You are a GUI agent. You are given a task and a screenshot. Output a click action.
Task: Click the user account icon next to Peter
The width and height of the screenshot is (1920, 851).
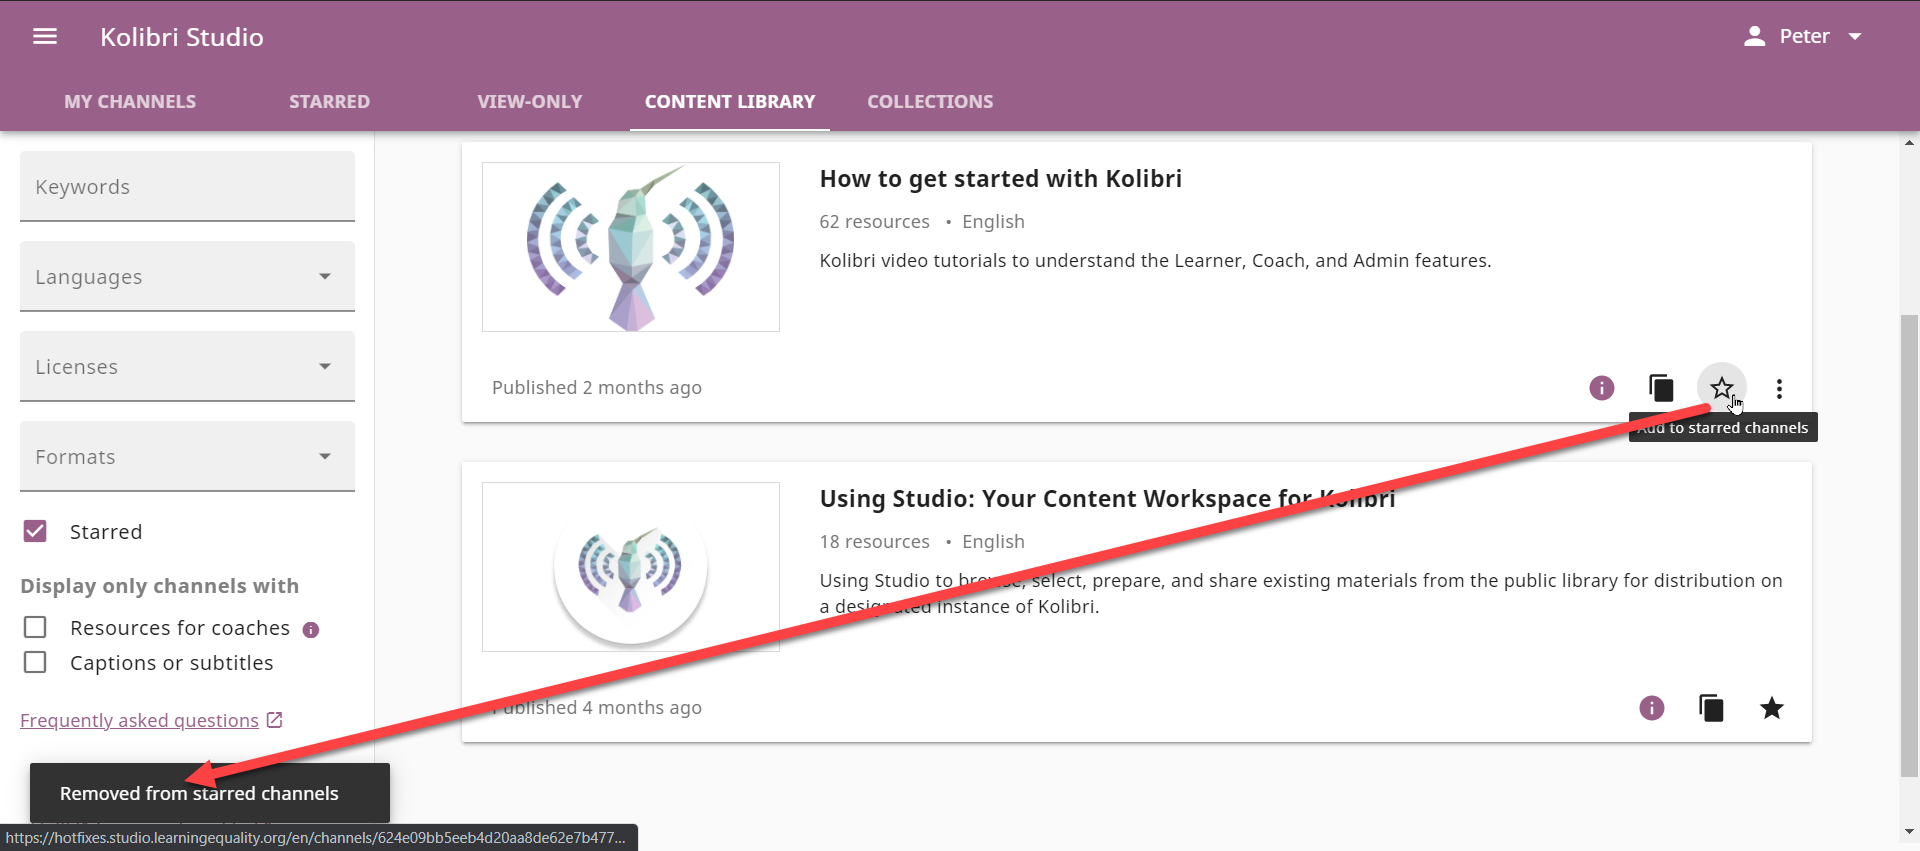click(1754, 37)
